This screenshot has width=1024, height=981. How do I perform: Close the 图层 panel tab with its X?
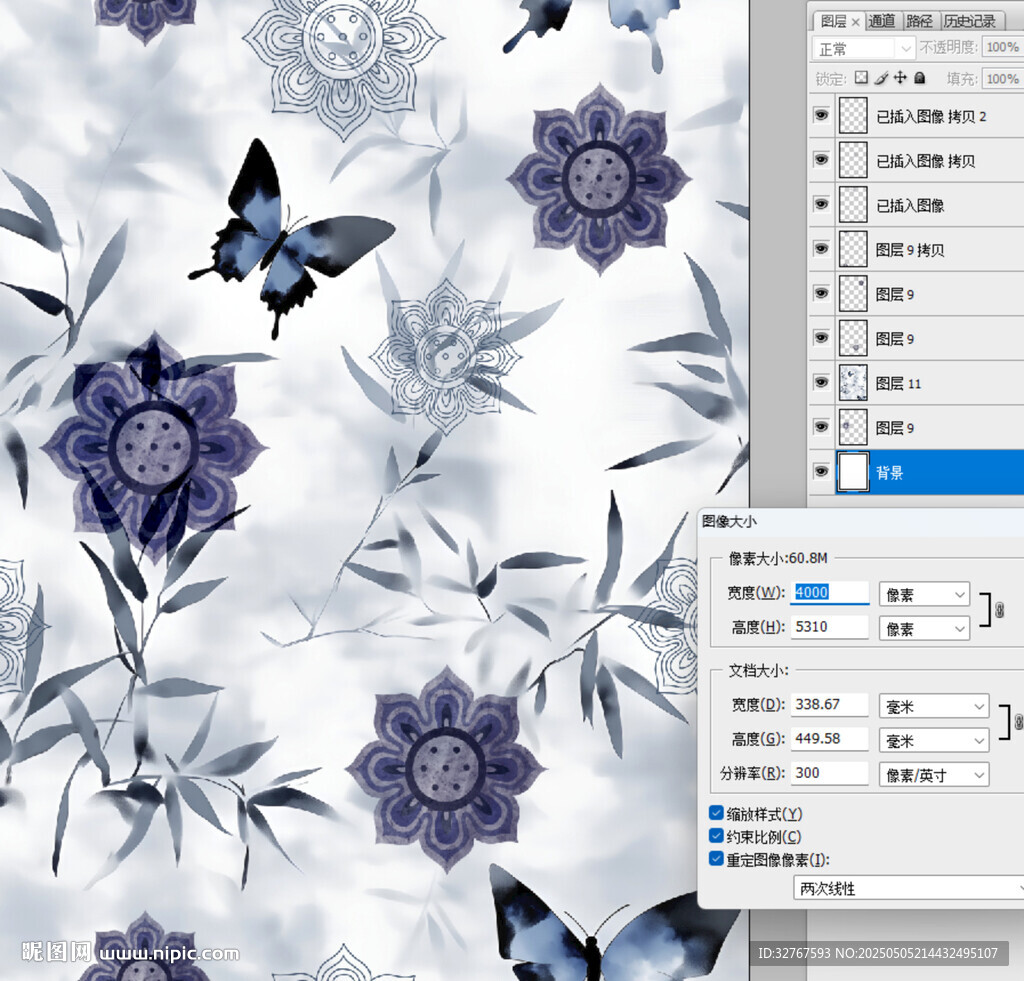click(x=855, y=21)
